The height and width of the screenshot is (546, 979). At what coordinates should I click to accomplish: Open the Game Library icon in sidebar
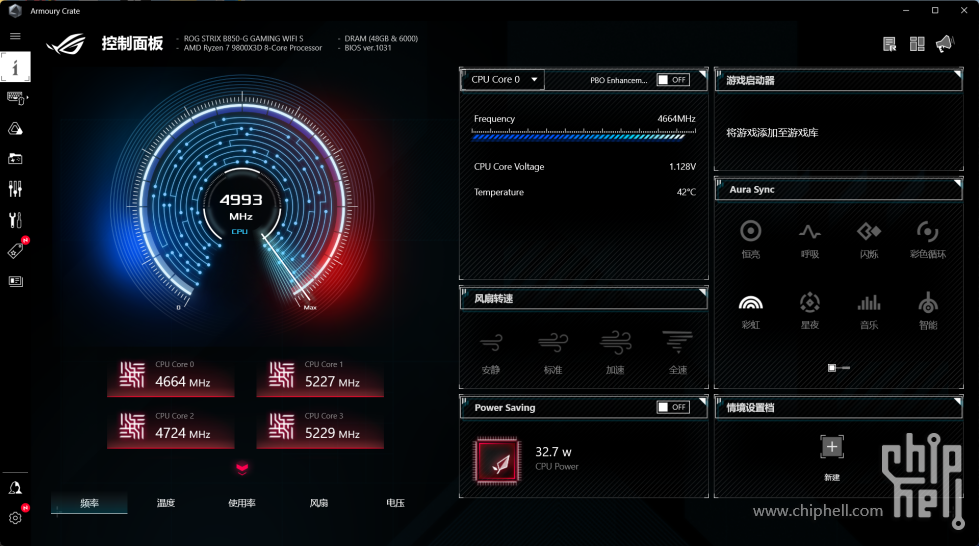(x=15, y=159)
